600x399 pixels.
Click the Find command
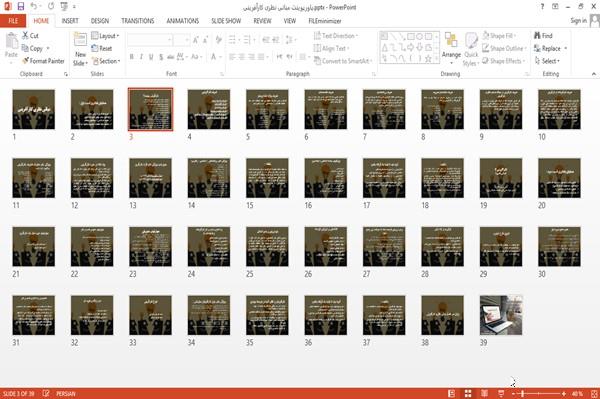543,36
